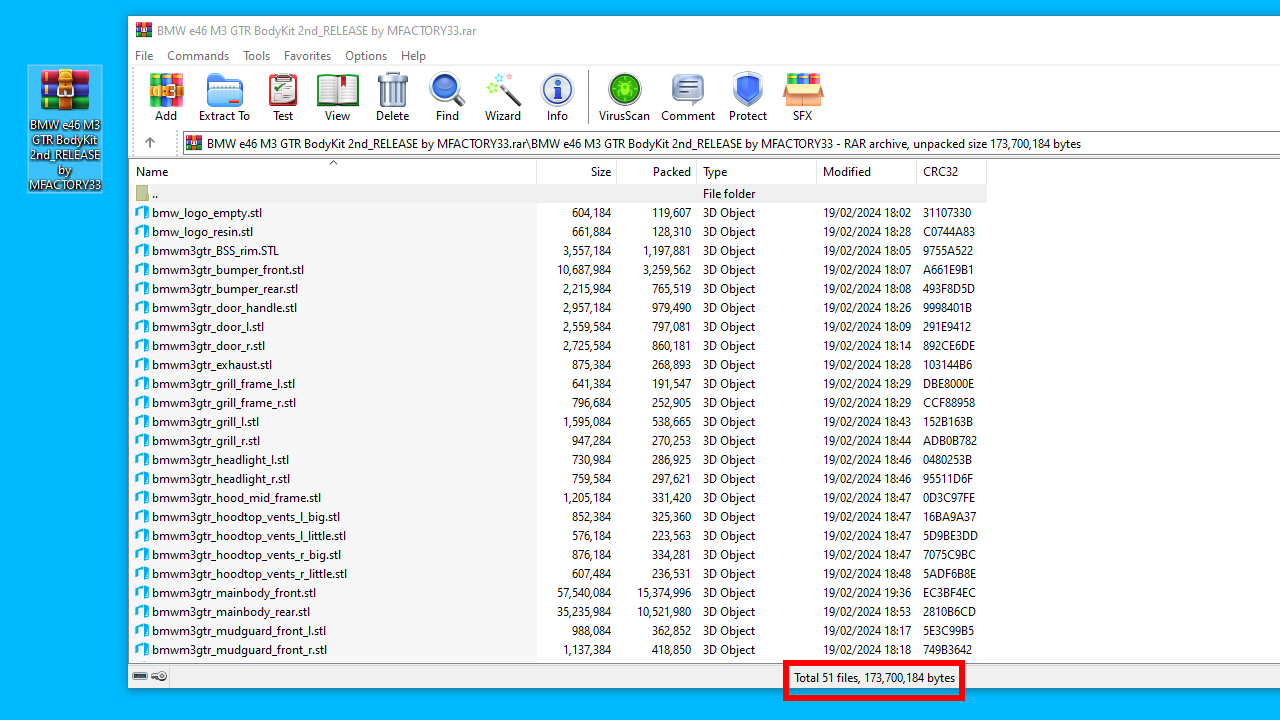Select bmwm3gtr_mudguard_front_r.stl file
1280x720 pixels.
(558, 650)
